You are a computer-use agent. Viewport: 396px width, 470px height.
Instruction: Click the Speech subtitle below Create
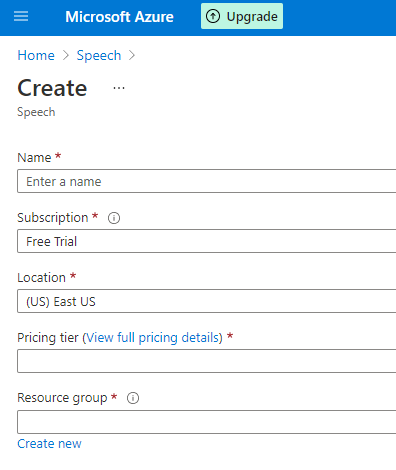tap(36, 112)
